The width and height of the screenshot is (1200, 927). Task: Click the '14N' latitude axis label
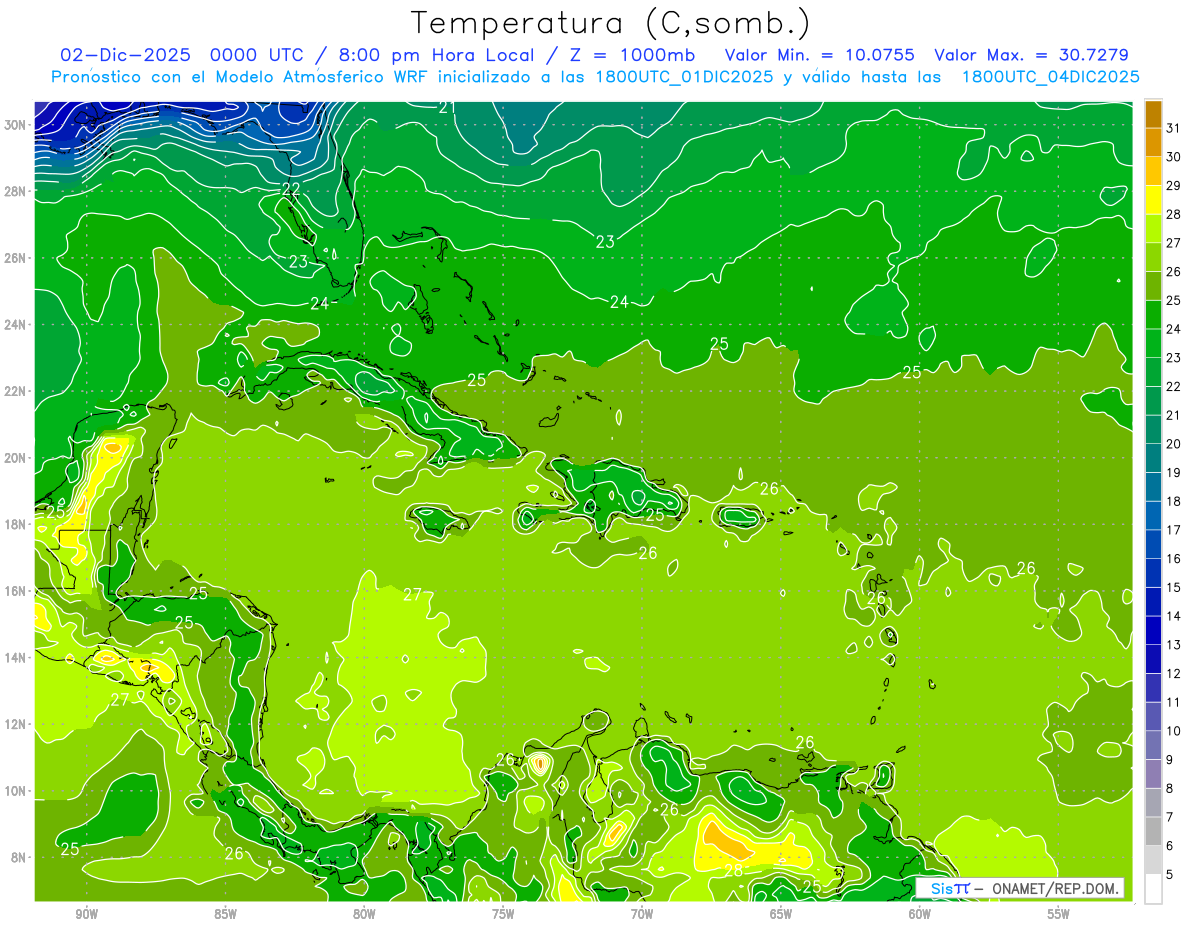point(17,657)
